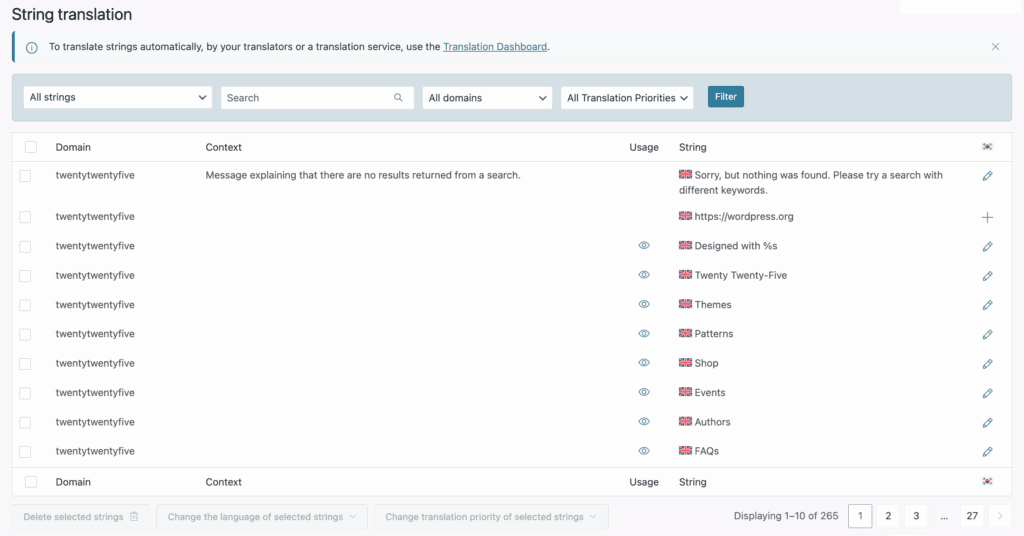This screenshot has width=1024, height=536.
Task: Edit translation pencil for 'Shop' string
Action: [x=987, y=364]
